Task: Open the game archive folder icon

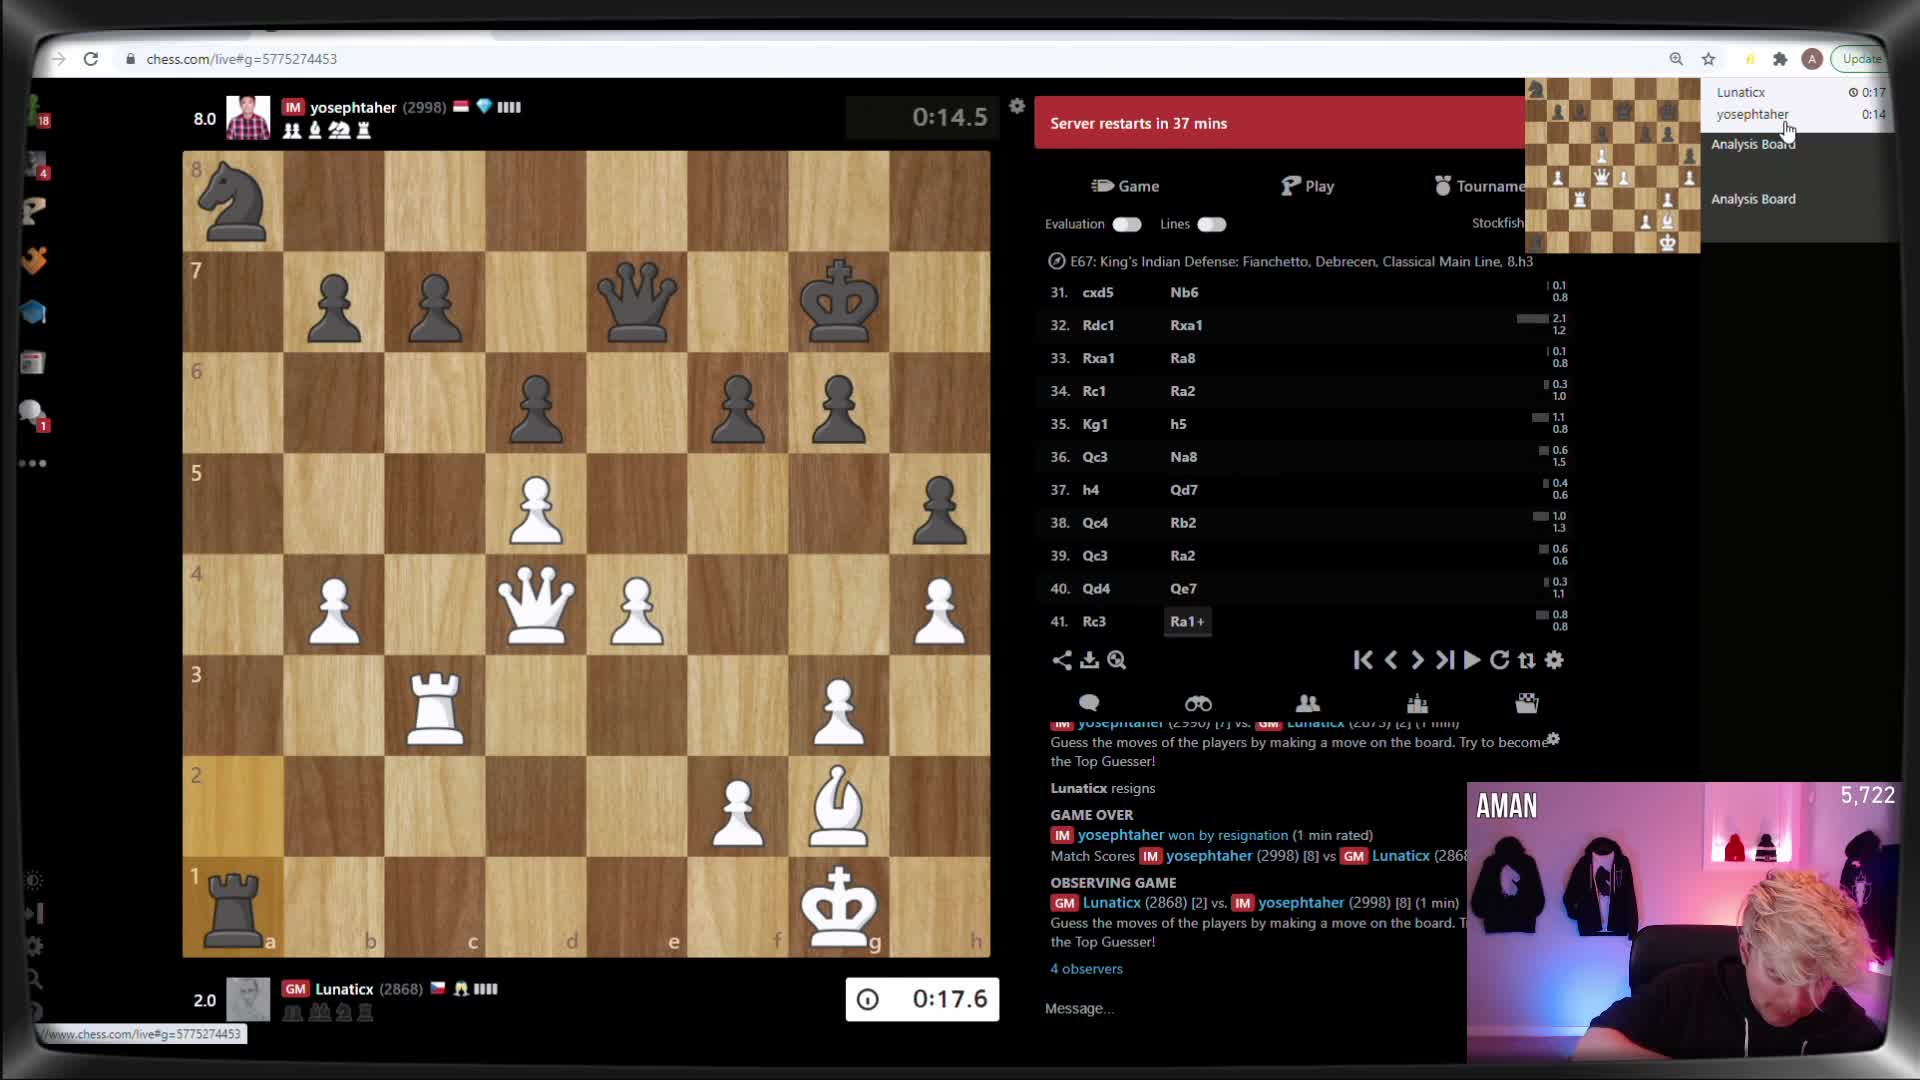Action: tap(1526, 703)
